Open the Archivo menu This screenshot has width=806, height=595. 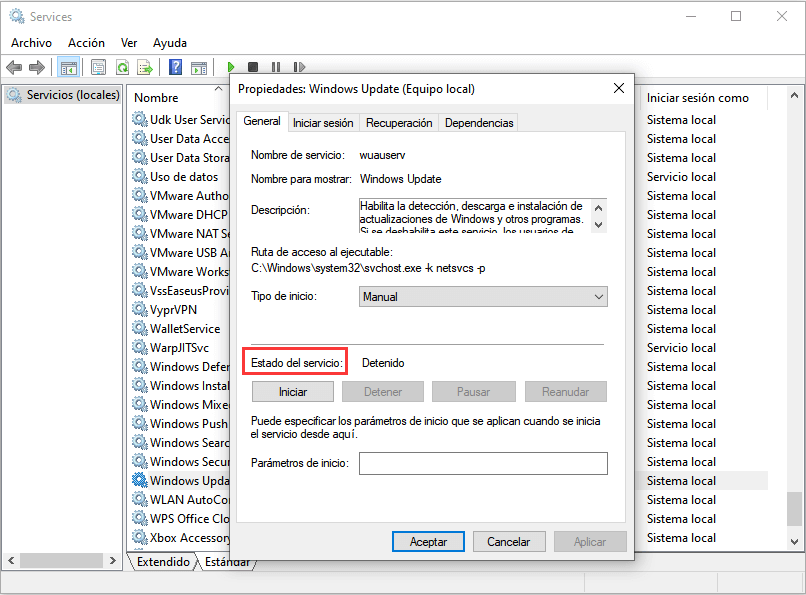[x=31, y=43]
